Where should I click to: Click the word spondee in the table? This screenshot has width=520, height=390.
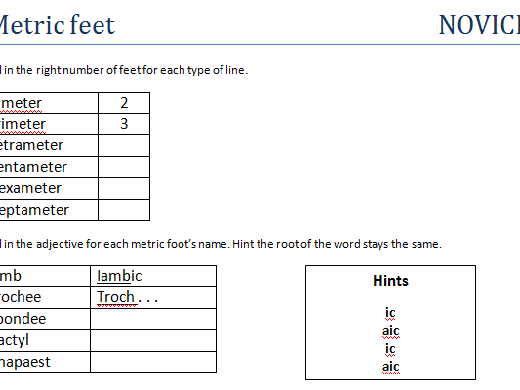click(23, 319)
